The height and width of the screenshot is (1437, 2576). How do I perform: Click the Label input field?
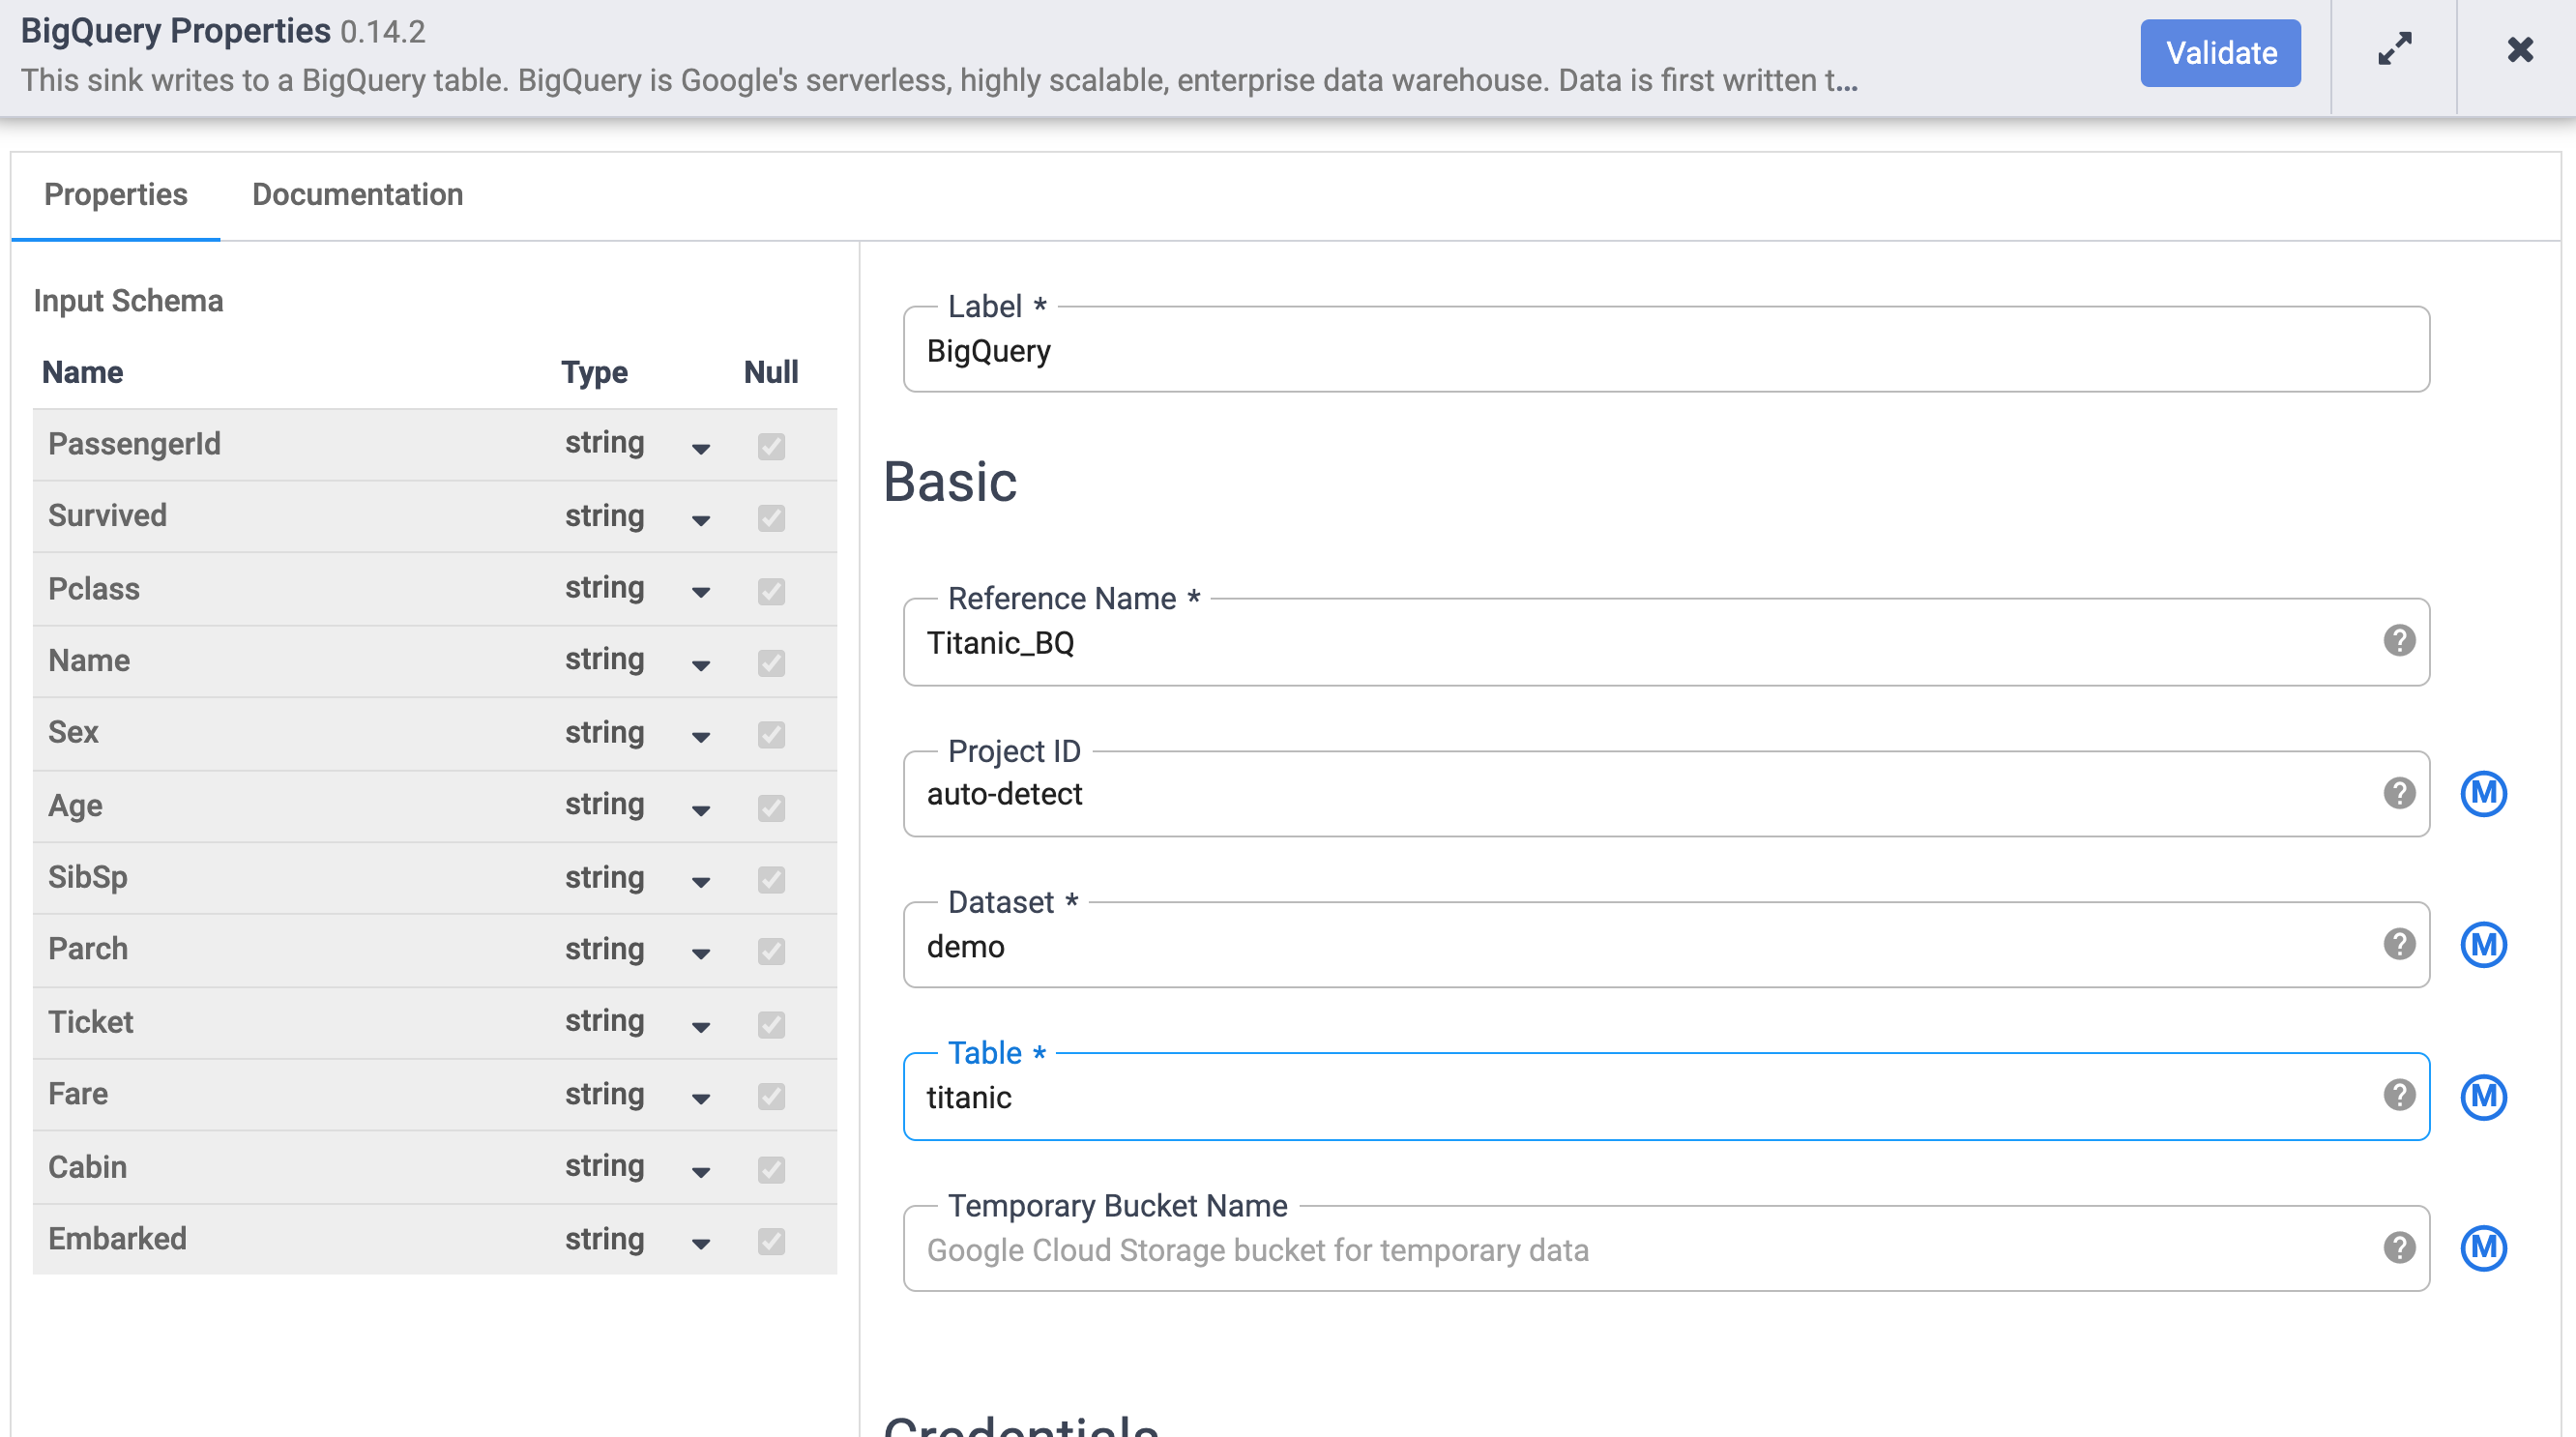(1666, 350)
